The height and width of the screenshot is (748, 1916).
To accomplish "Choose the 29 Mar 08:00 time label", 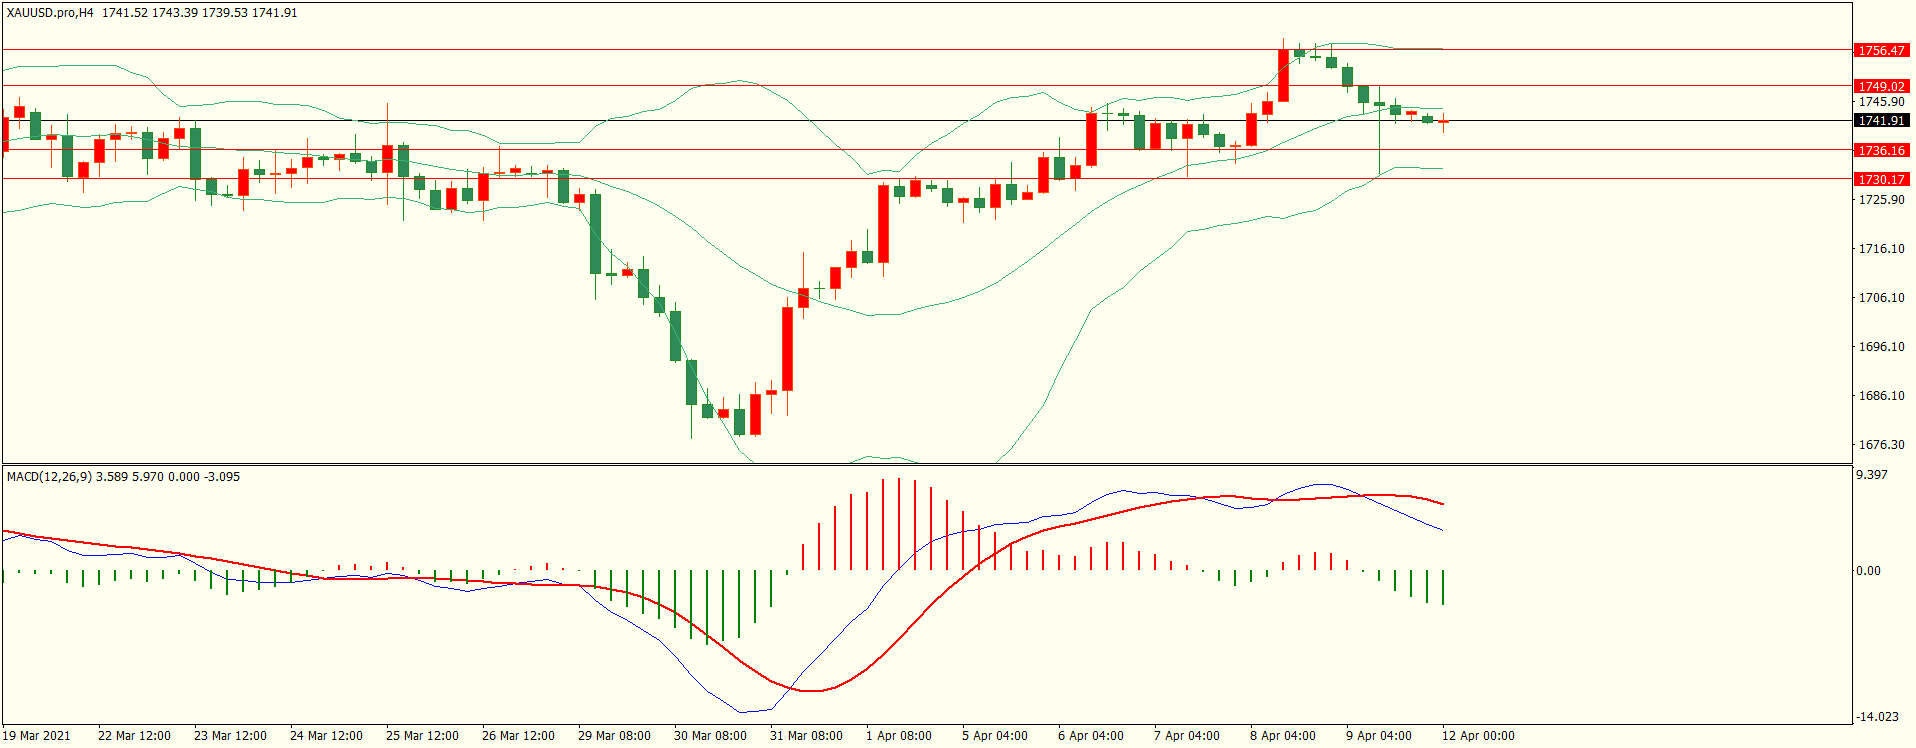I will 614,736.
